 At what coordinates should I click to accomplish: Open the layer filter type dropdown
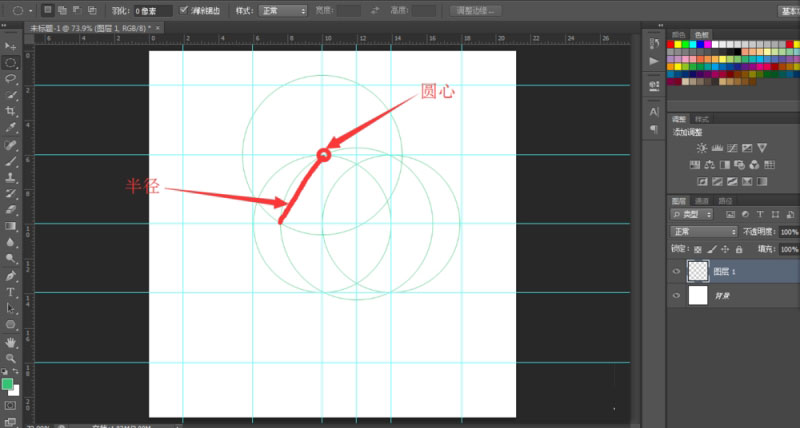pyautogui.click(x=691, y=215)
